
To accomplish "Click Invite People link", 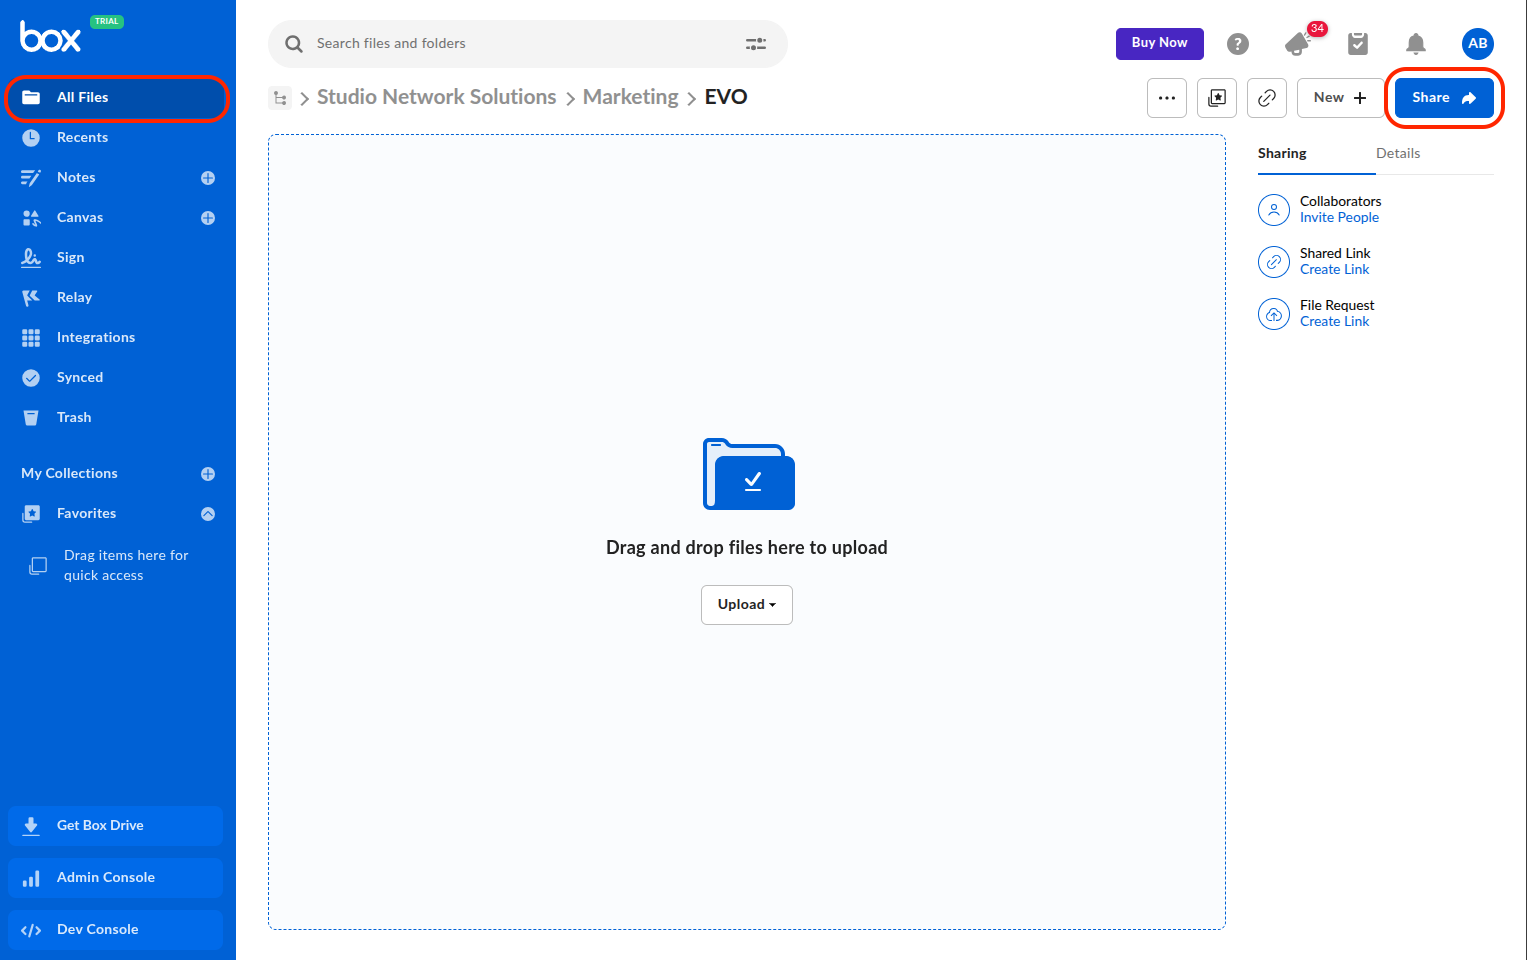I will 1339,218.
